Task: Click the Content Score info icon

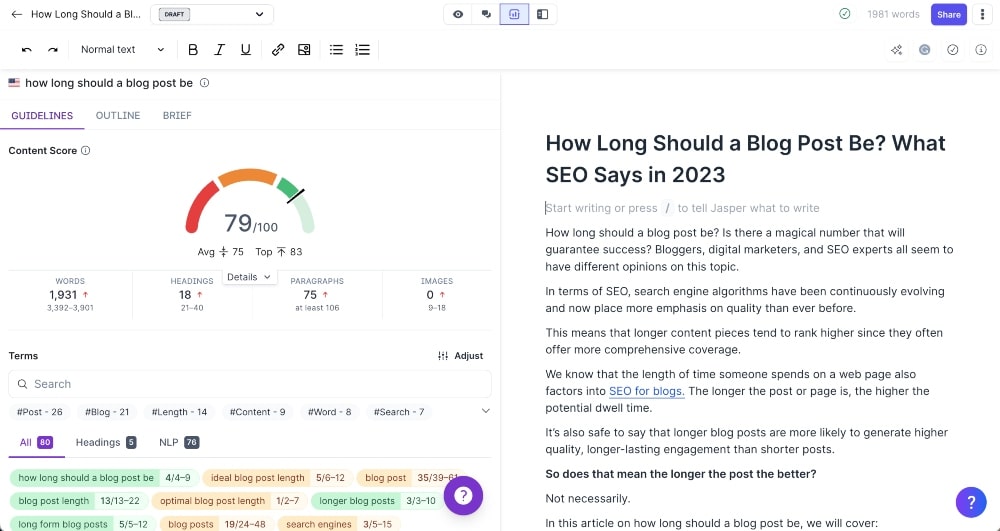Action: pos(85,150)
